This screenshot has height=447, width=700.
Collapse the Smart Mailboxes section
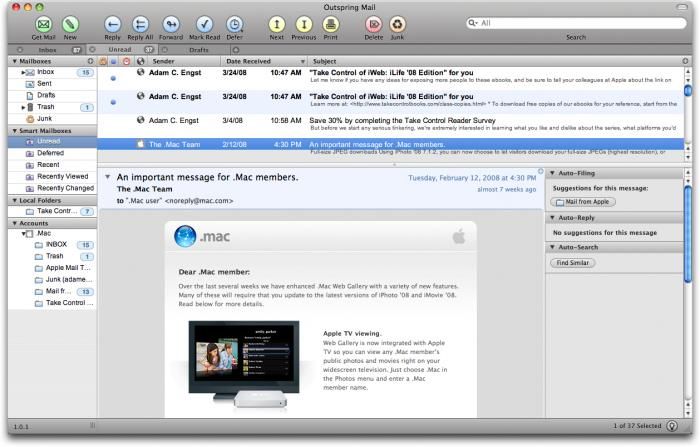(x=15, y=131)
